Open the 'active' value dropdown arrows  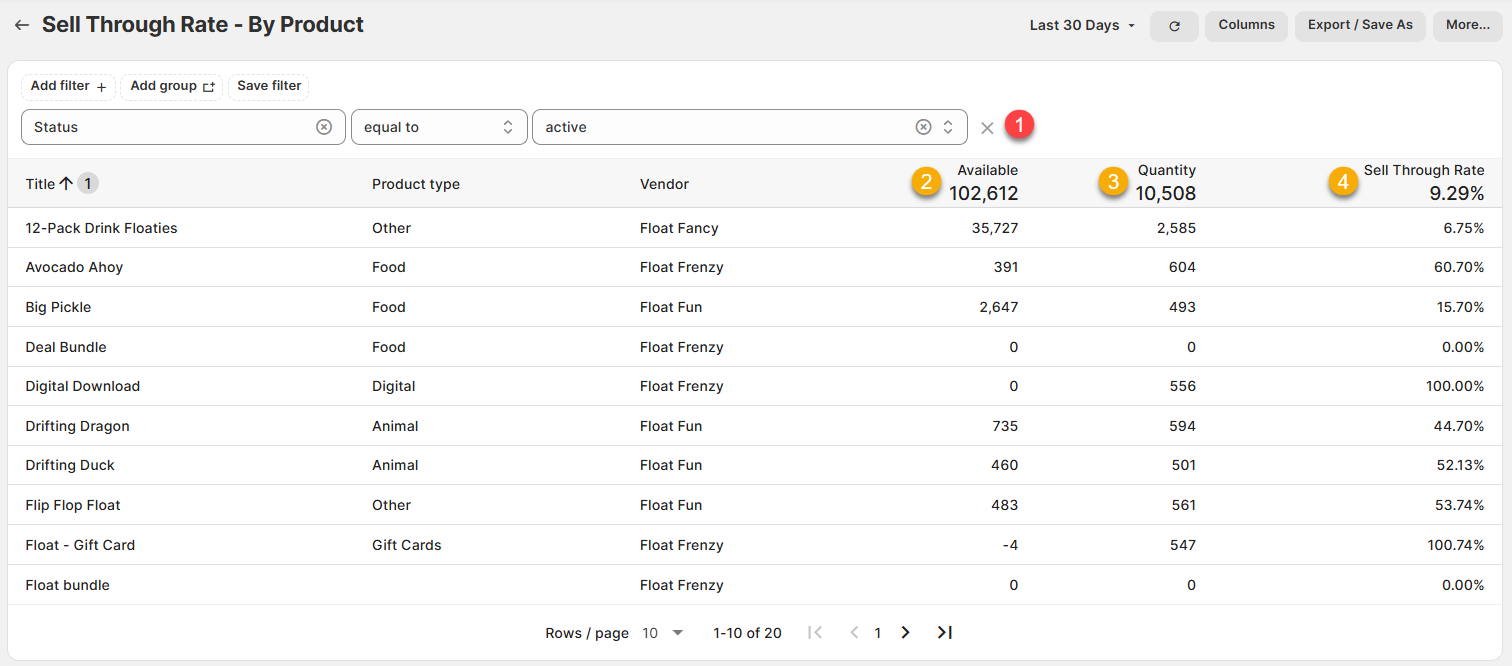[x=948, y=127]
